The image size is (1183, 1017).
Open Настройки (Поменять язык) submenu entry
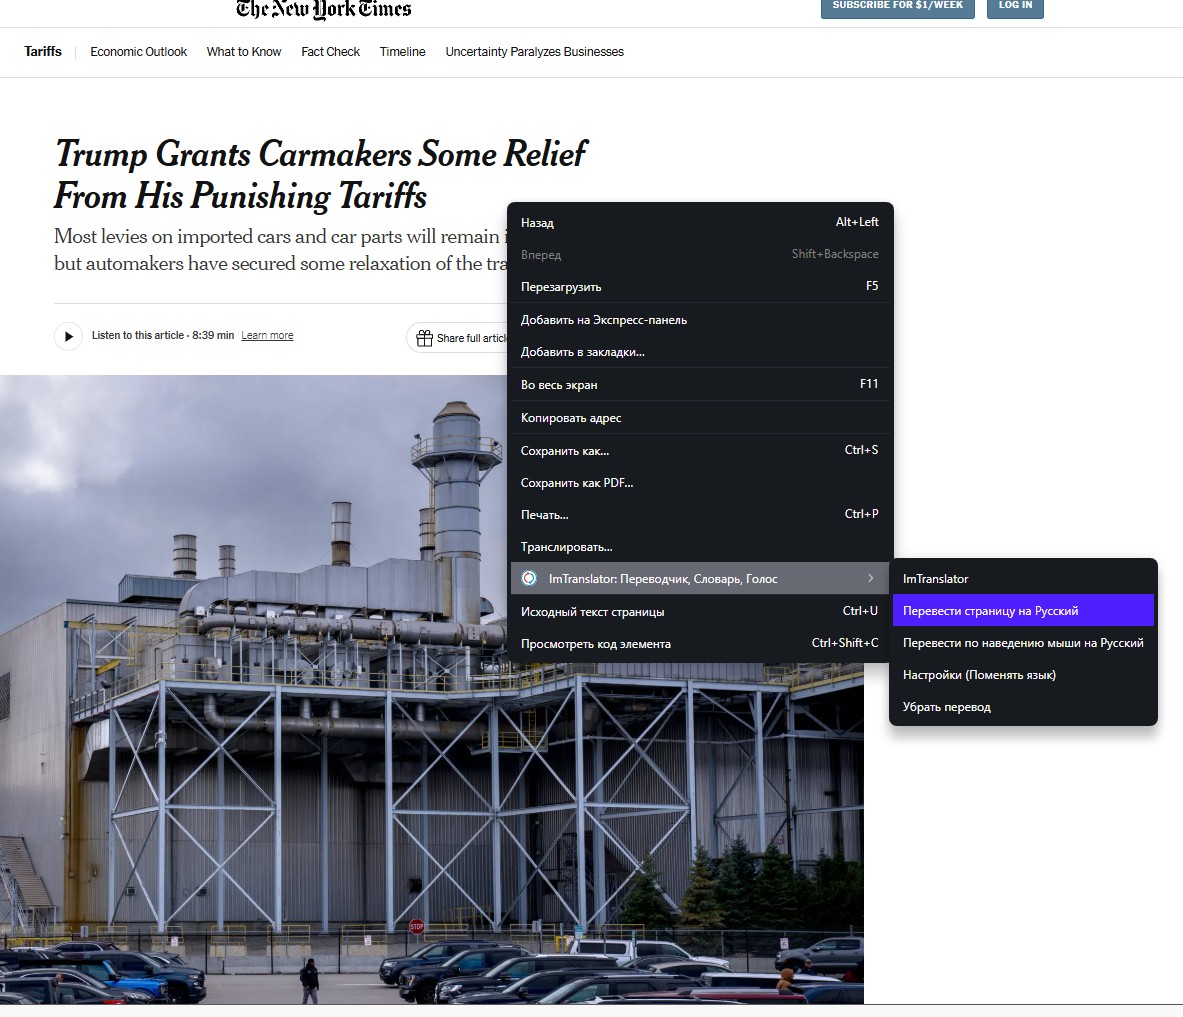coord(1023,674)
